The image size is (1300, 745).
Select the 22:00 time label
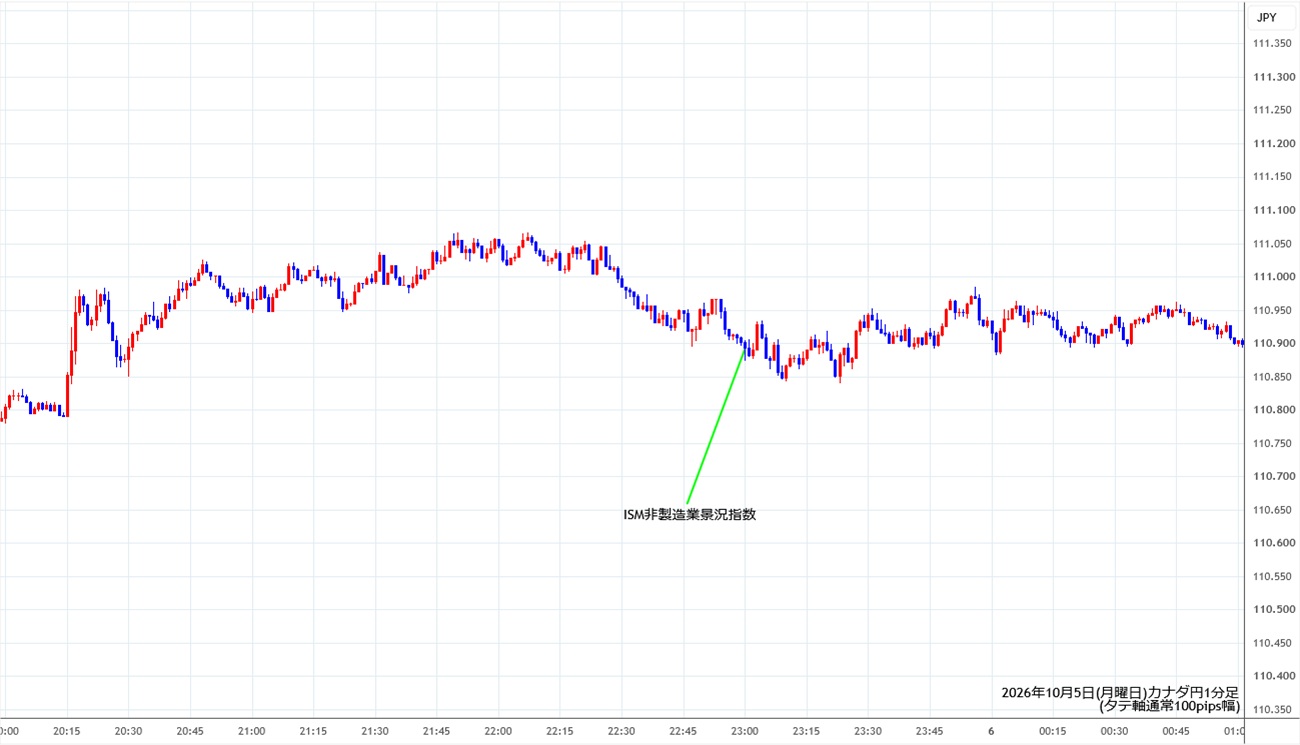[498, 730]
